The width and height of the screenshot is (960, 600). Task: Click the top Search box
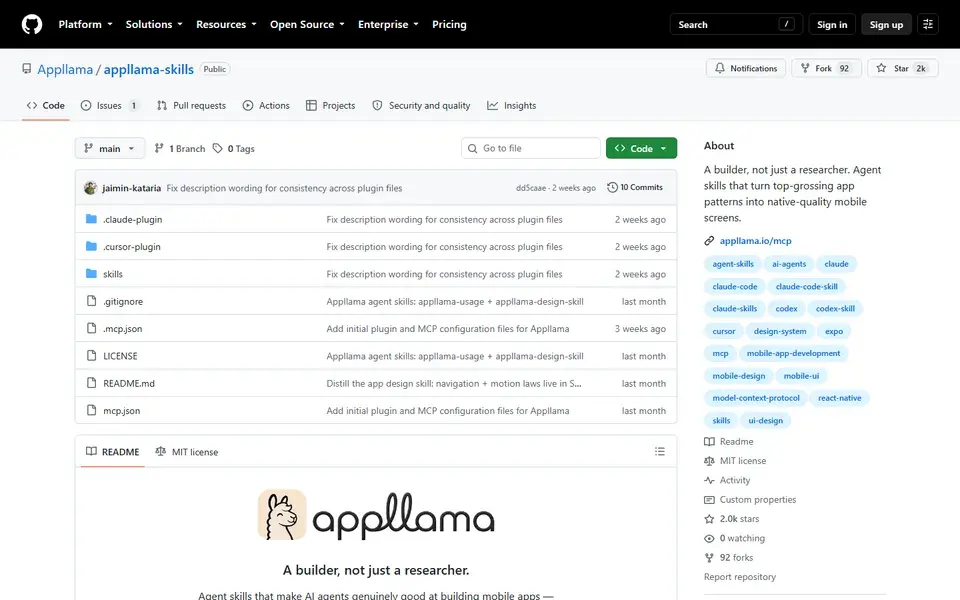[736, 24]
